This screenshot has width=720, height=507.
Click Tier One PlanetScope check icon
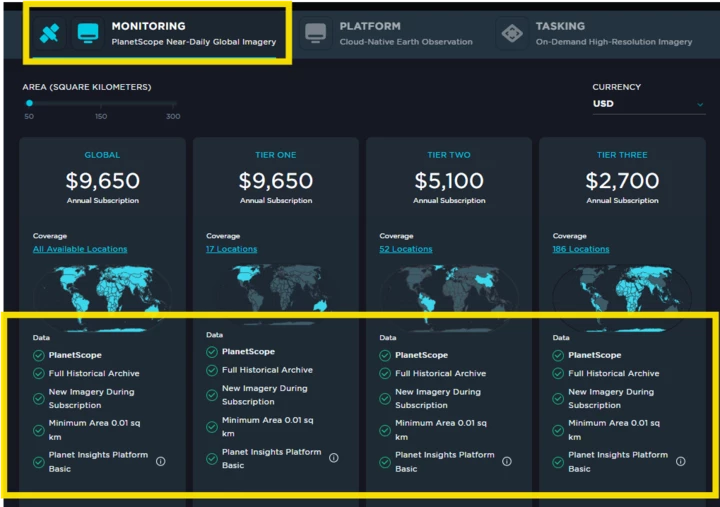(212, 352)
